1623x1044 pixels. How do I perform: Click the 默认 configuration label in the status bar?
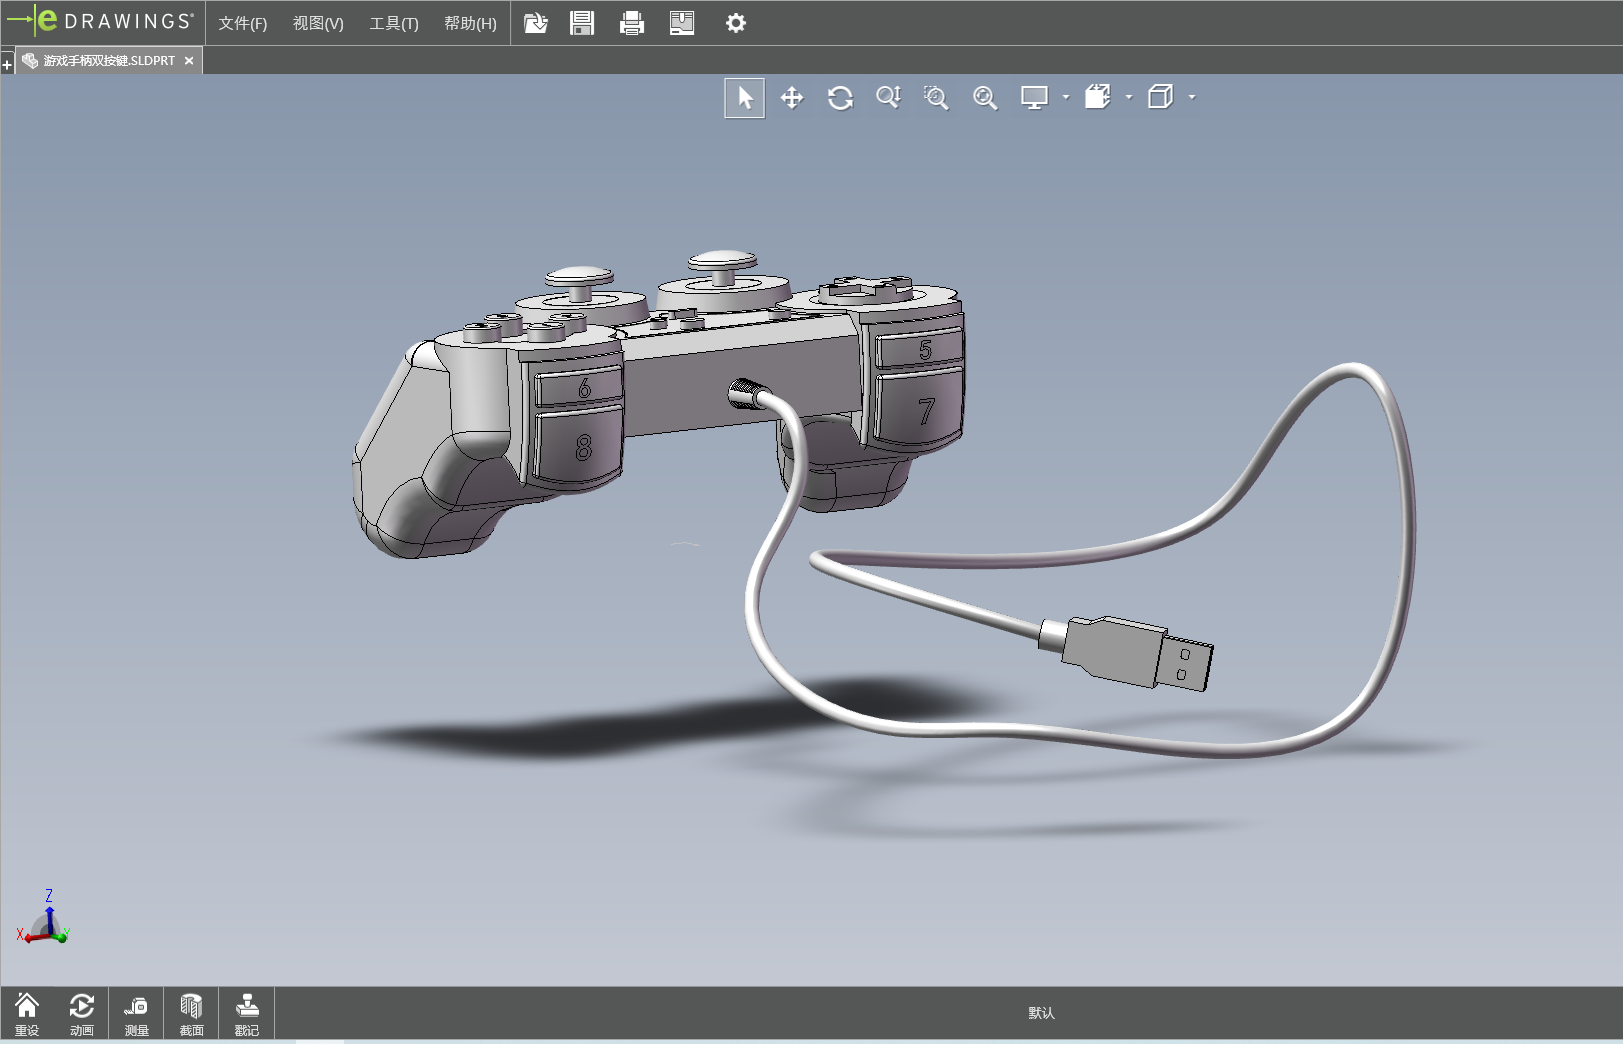point(1041,1013)
